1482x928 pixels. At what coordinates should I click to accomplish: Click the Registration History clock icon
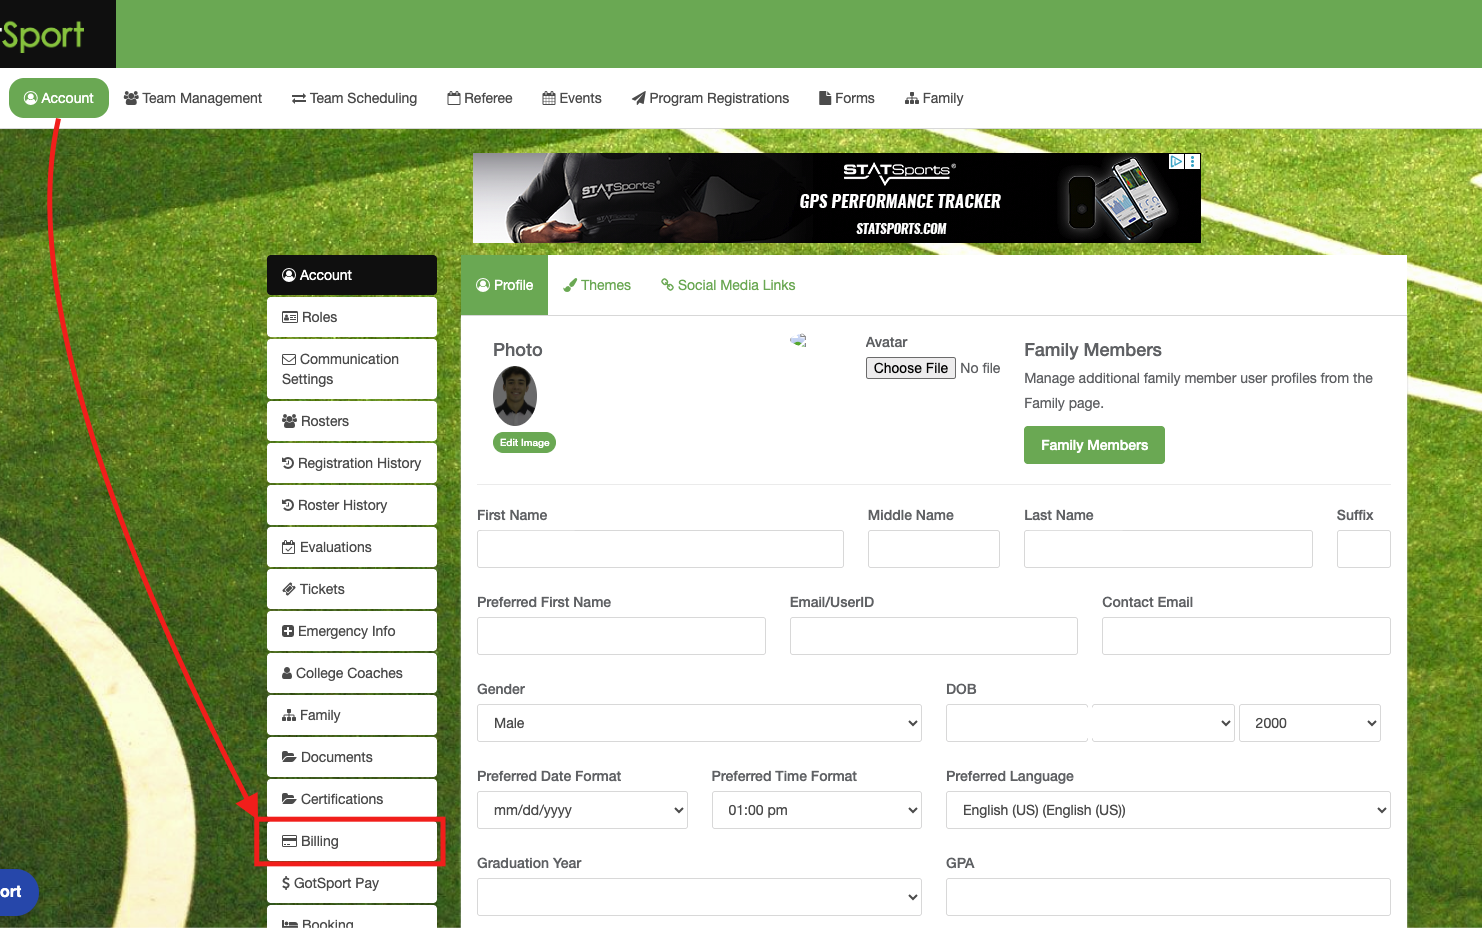click(288, 463)
